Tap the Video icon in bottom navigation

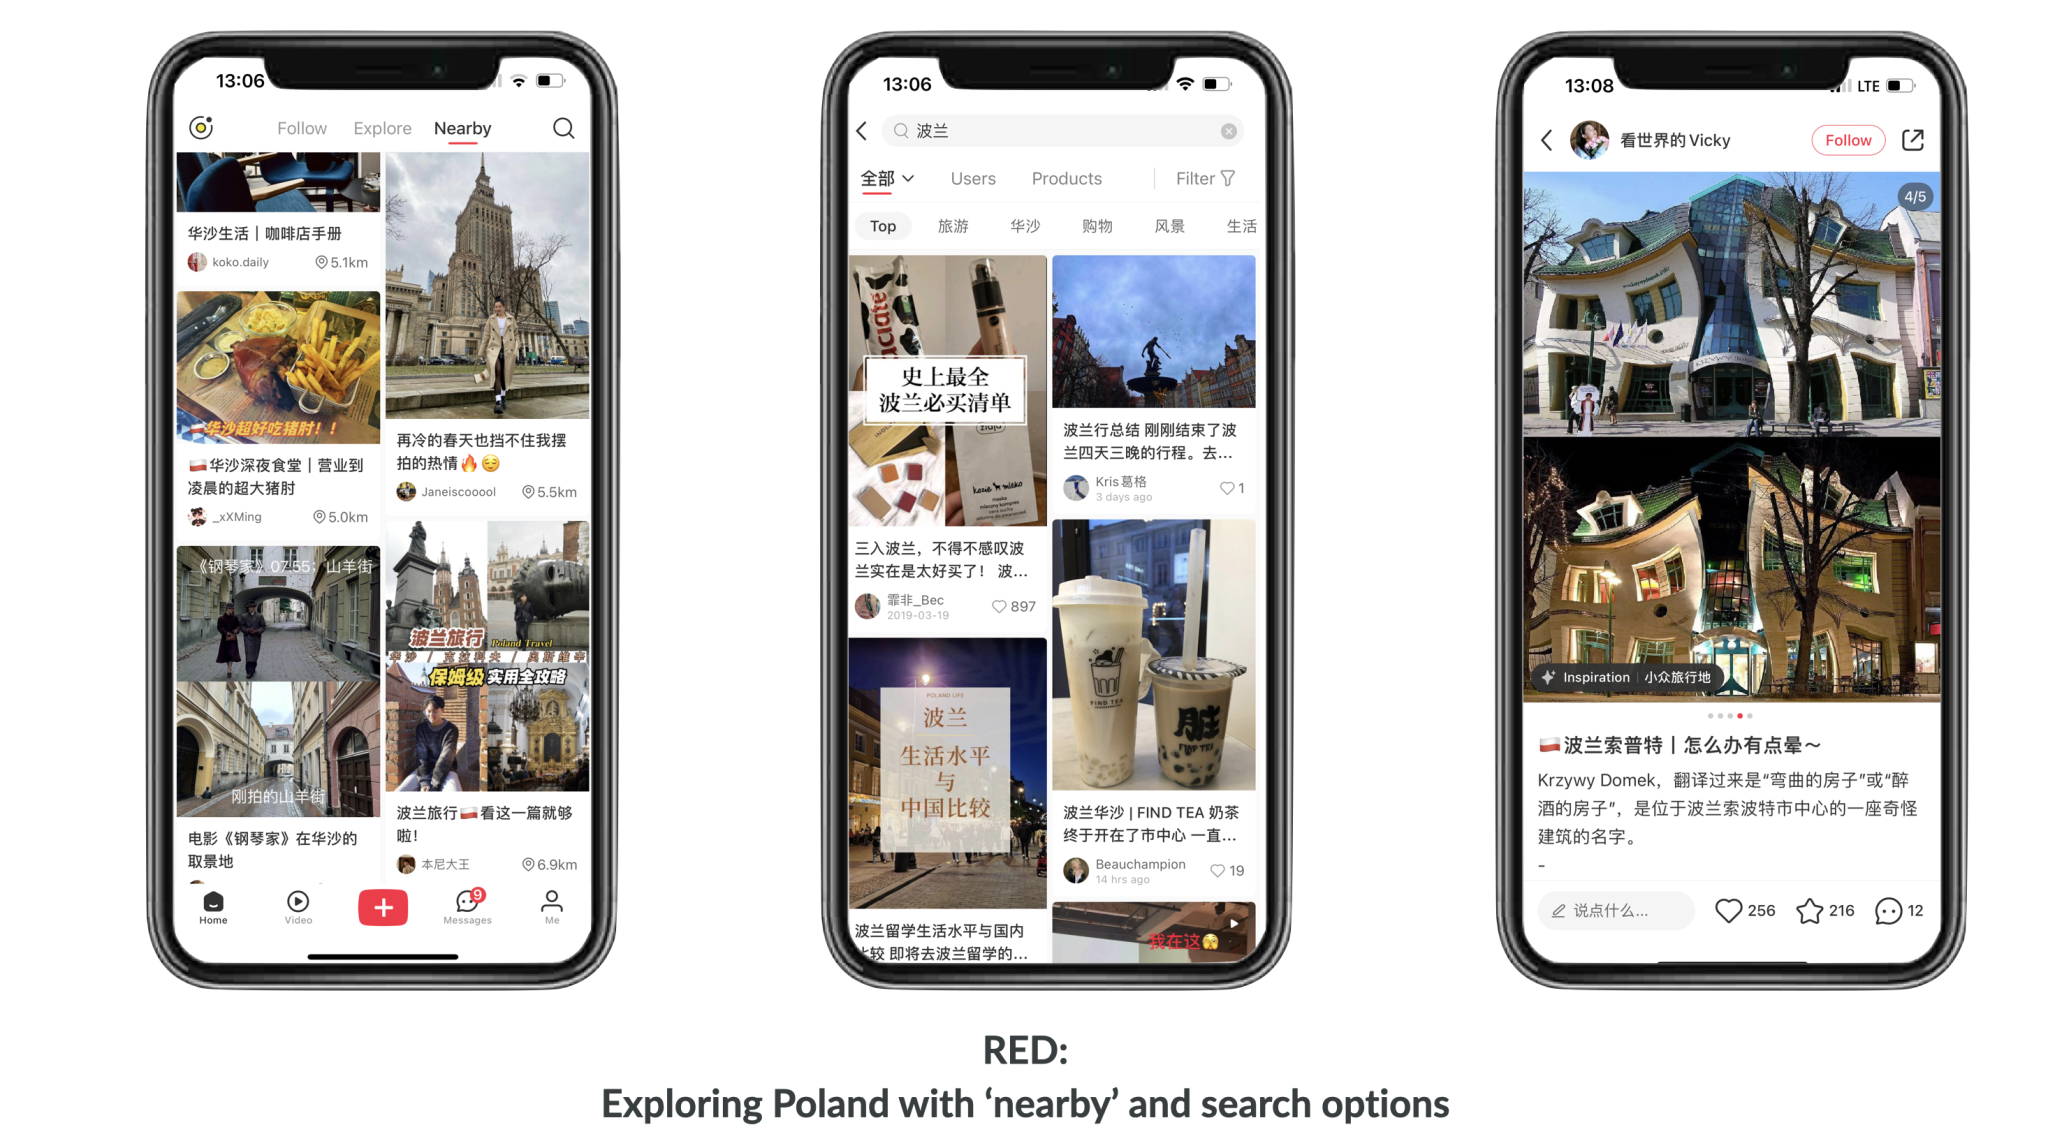297,906
